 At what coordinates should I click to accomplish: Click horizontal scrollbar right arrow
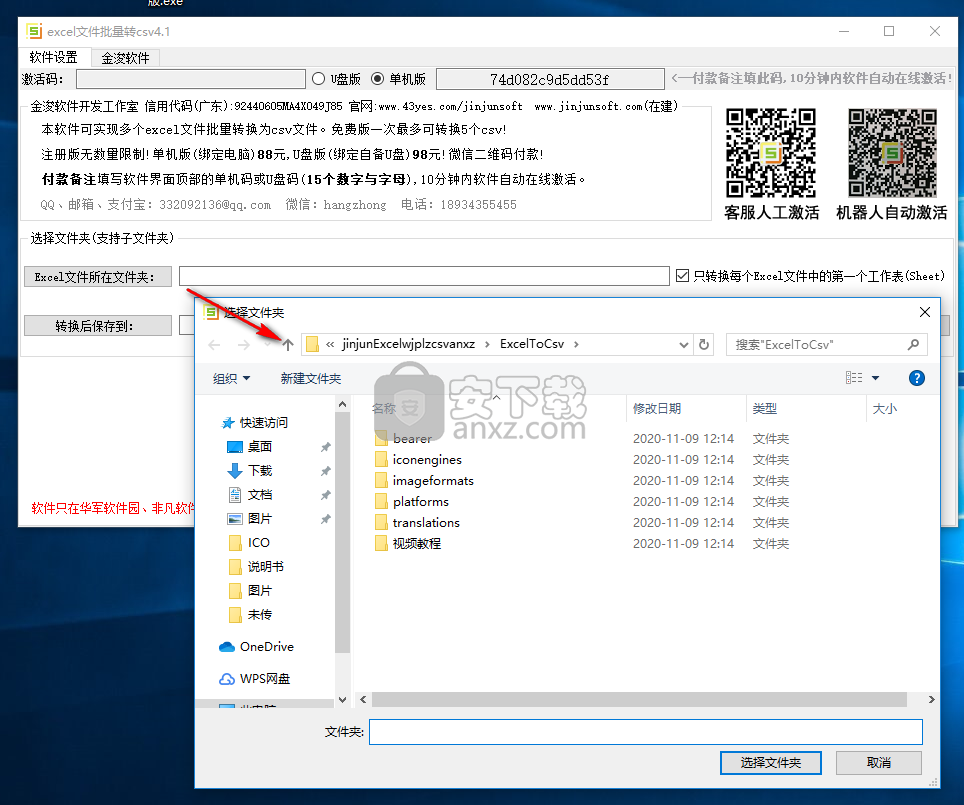[931, 699]
